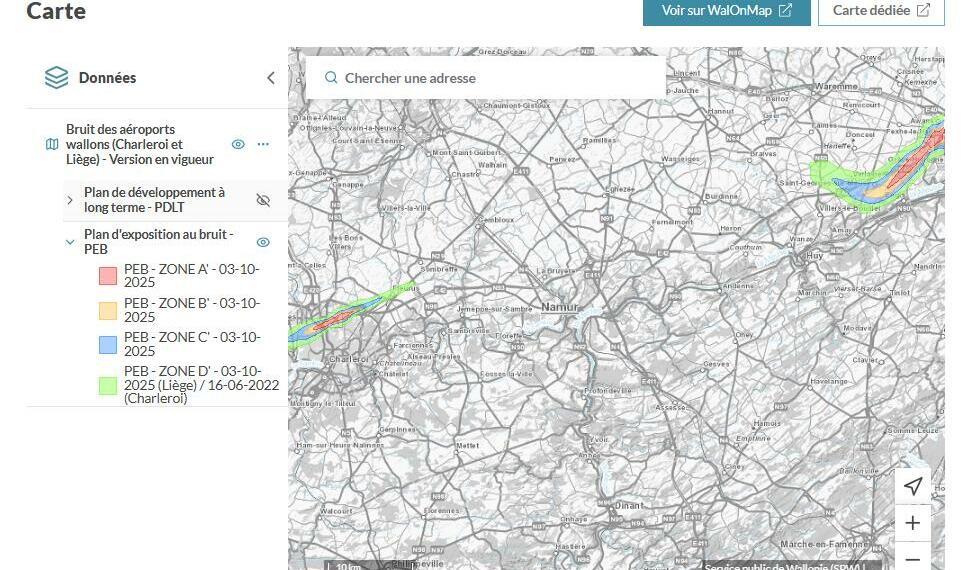This screenshot has width=969, height=570.
Task: Select the PEB - ZONE C' legend text
Action: (192, 344)
